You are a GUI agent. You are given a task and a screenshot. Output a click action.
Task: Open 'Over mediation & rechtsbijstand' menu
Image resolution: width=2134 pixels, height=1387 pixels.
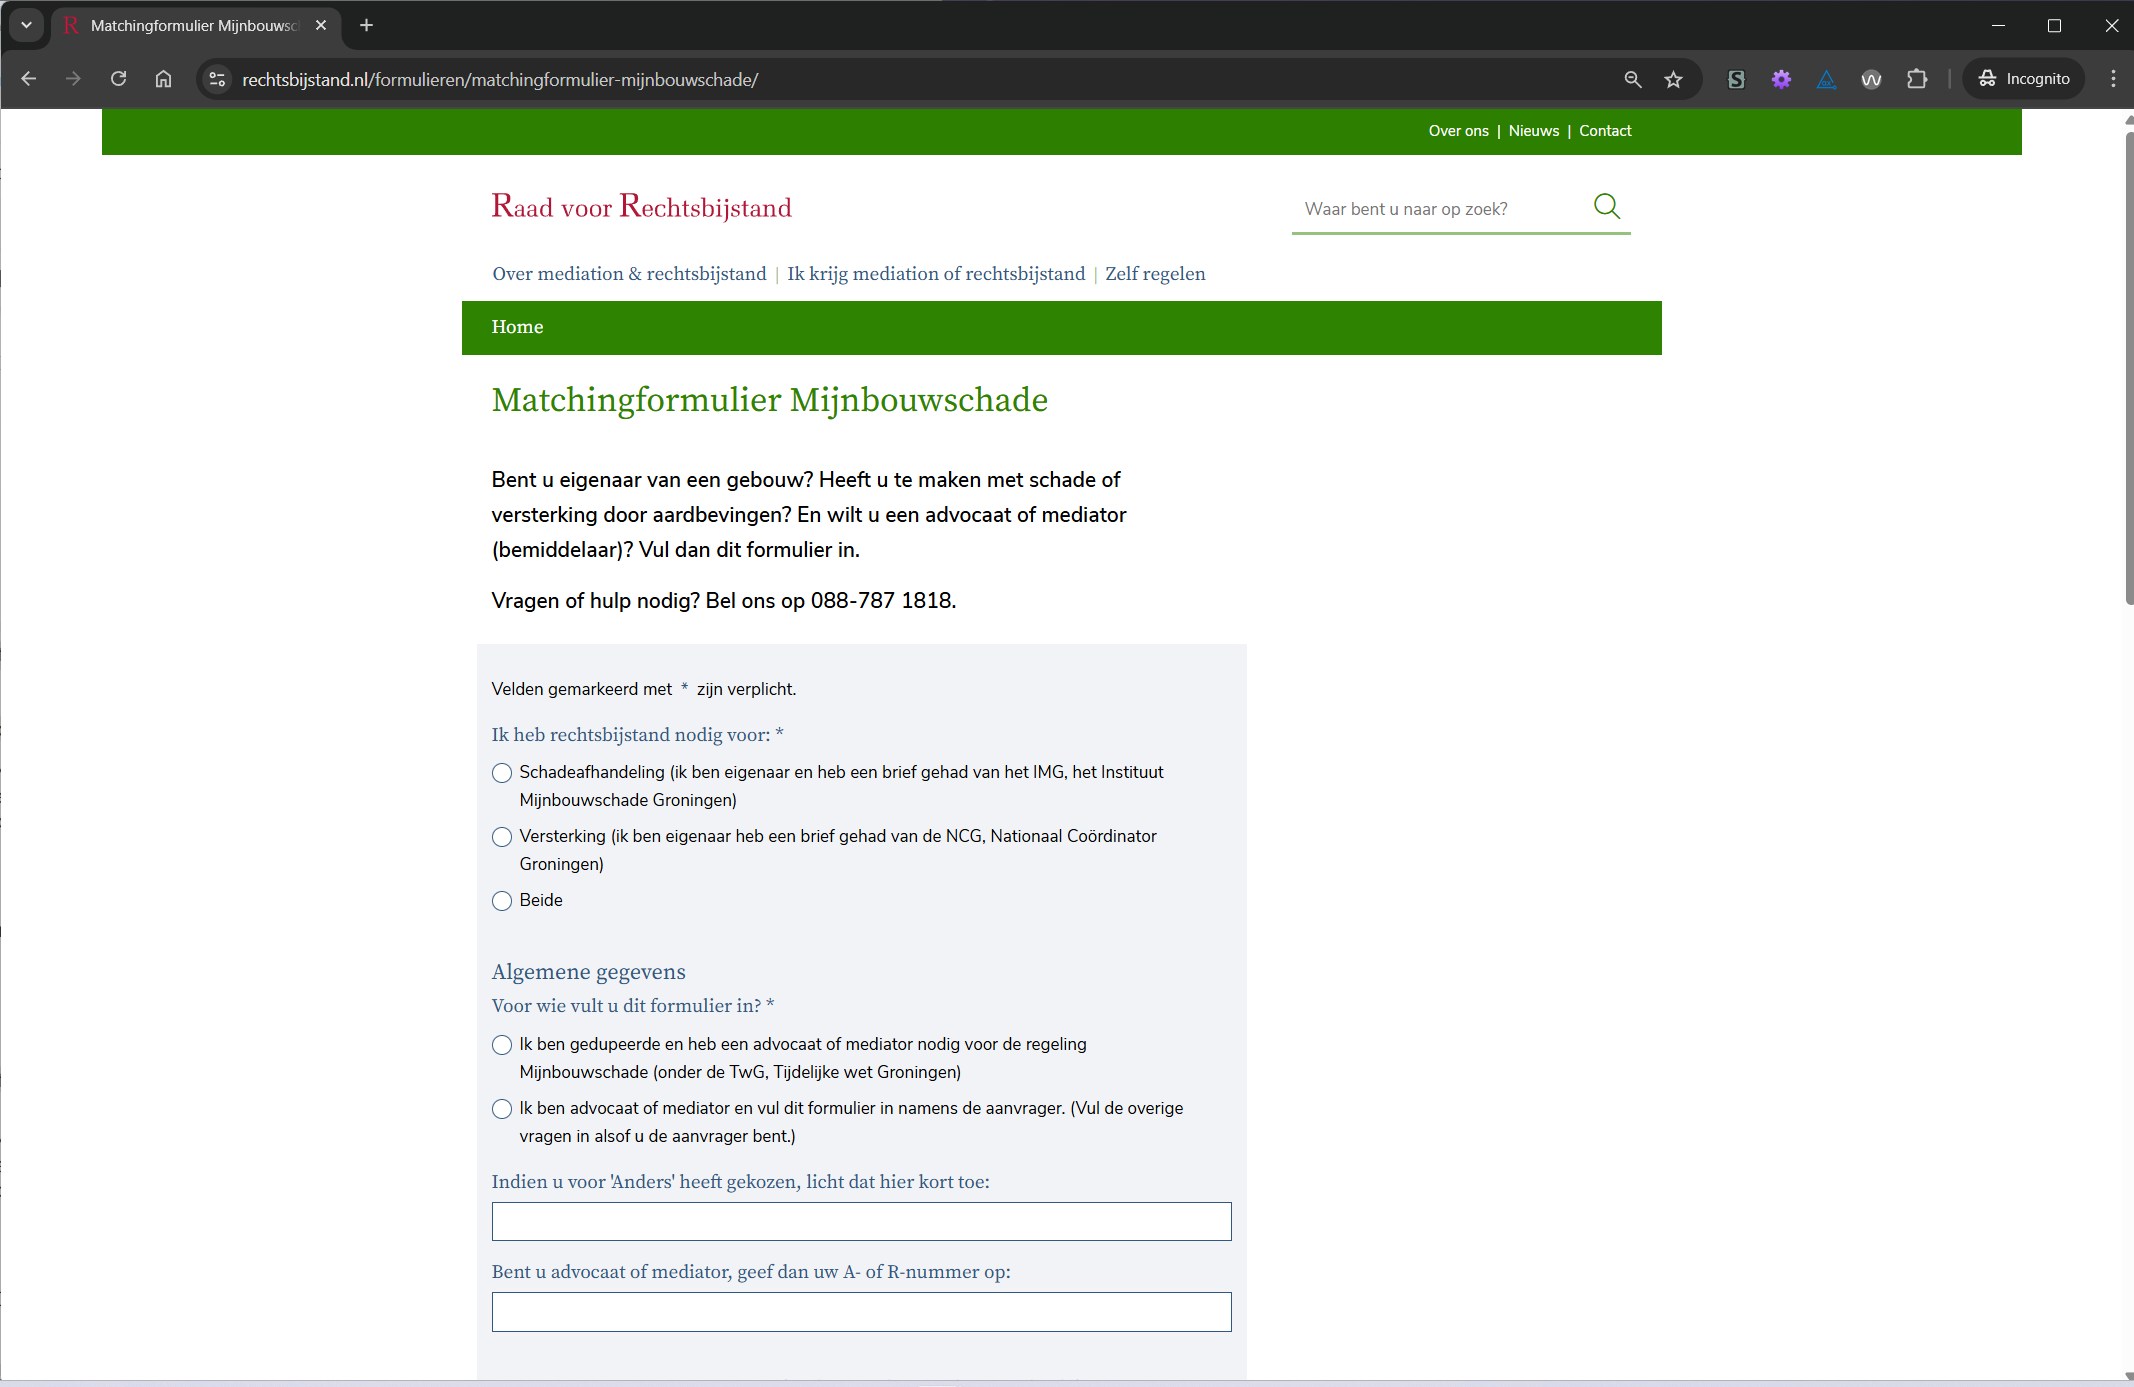(x=629, y=274)
